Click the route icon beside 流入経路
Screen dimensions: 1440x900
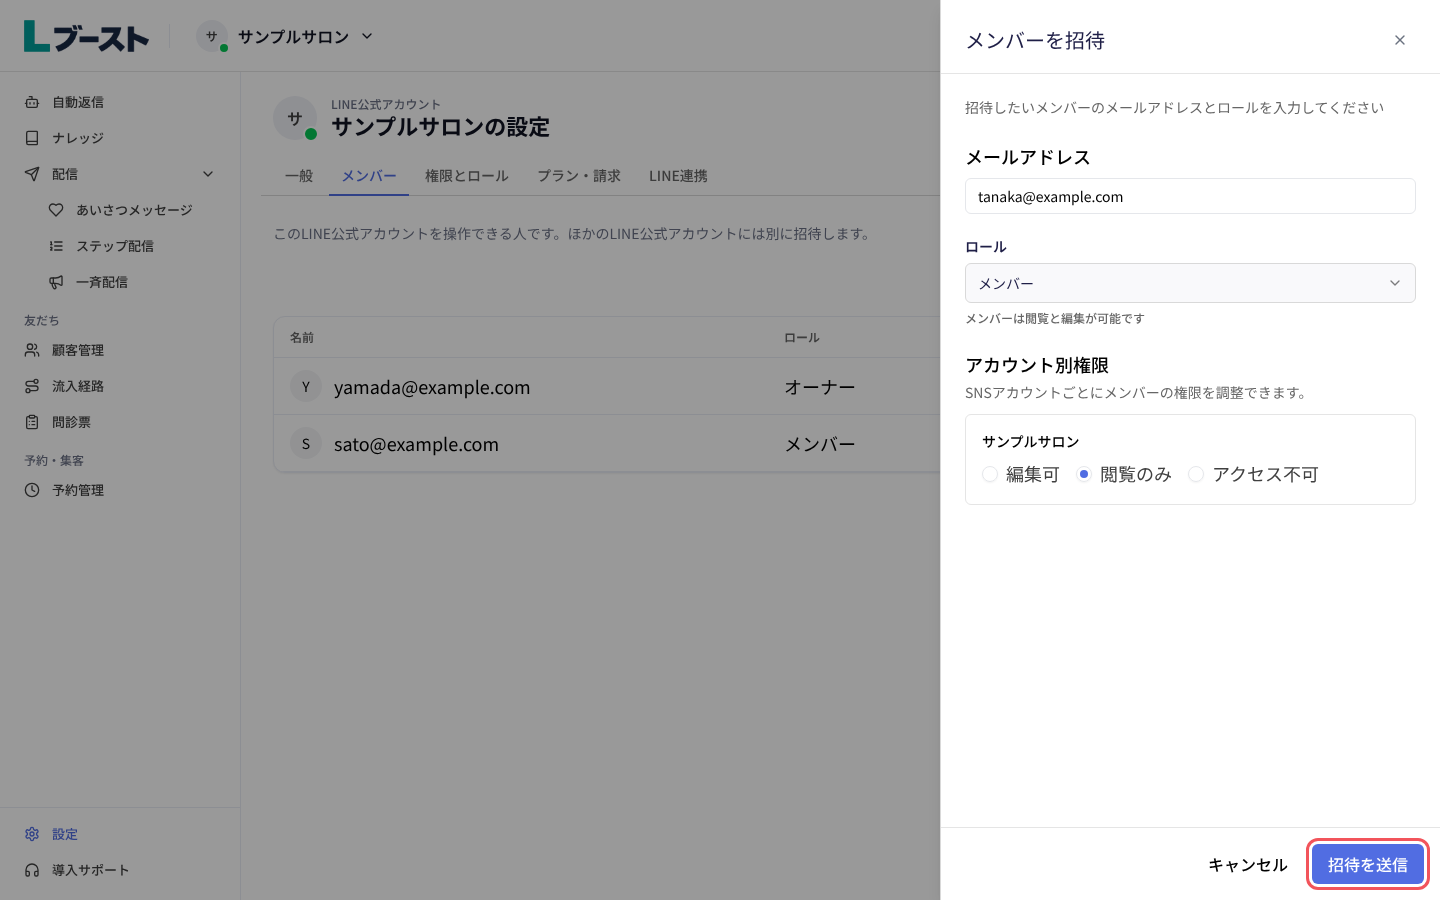click(32, 386)
